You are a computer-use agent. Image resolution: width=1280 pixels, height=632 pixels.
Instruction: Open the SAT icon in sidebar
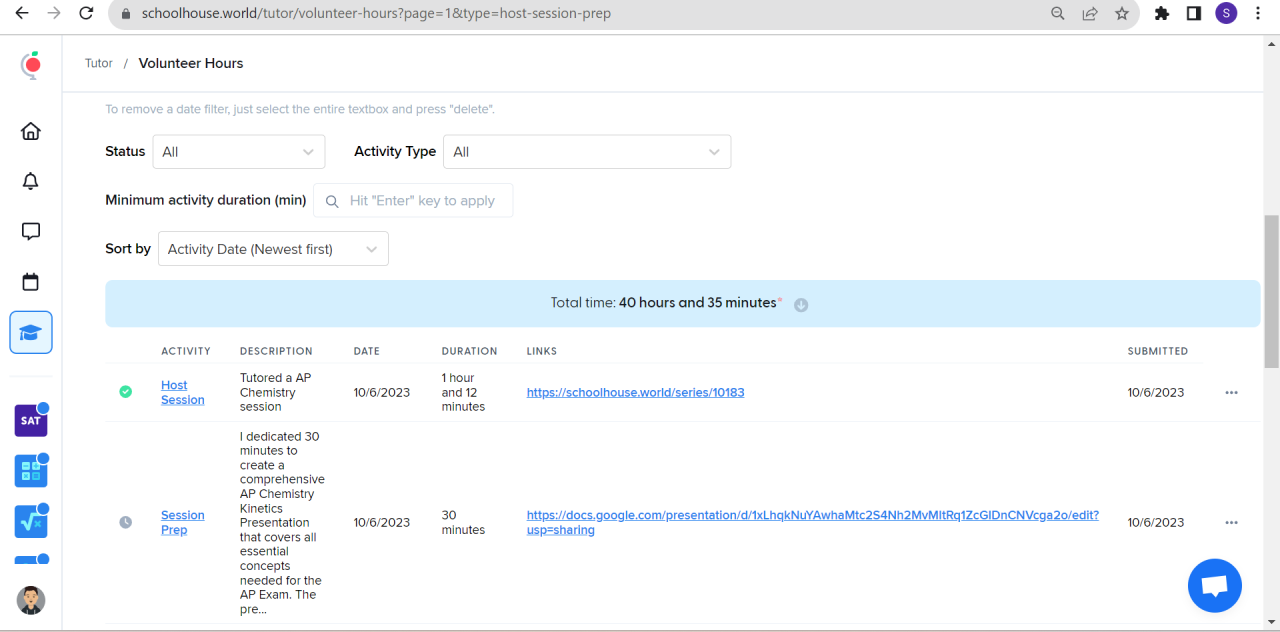click(x=31, y=421)
